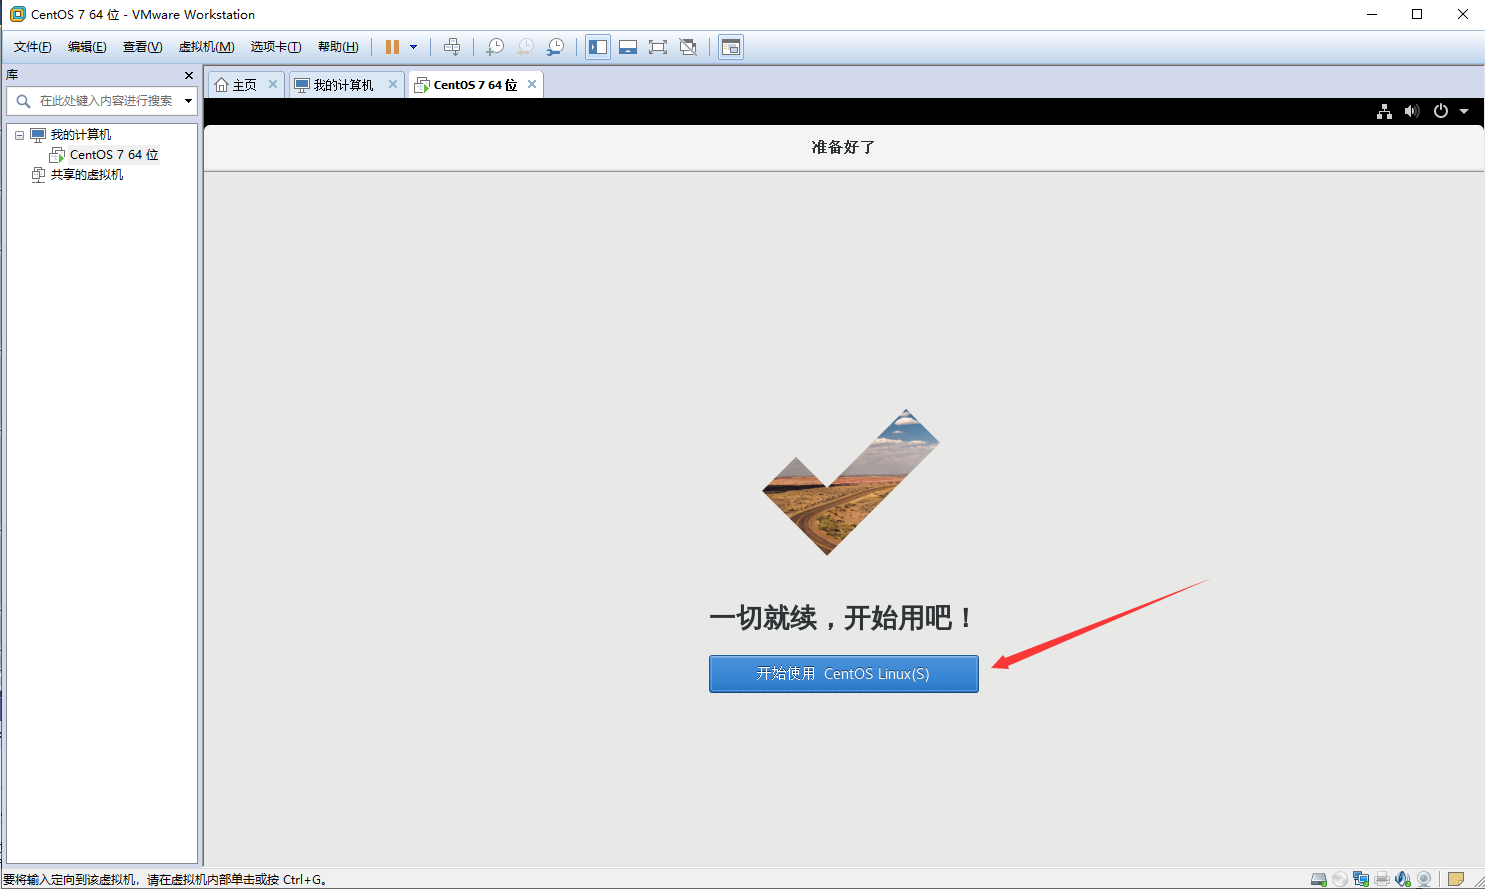The image size is (1485, 889).
Task: Select 我的计算机 in the library tree
Action: [80, 135]
